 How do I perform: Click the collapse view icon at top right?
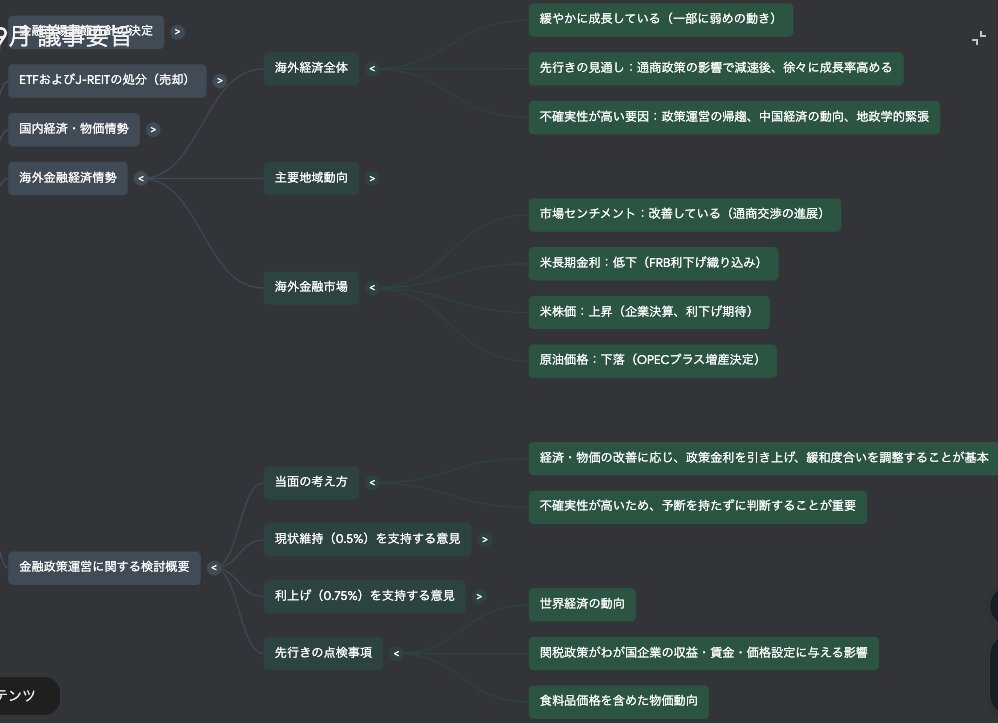tap(978, 39)
